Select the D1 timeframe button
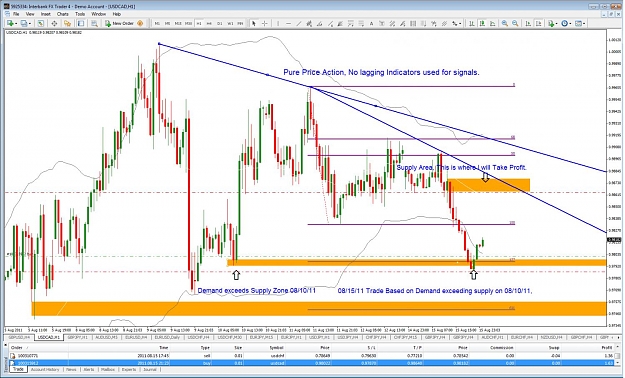The width and height of the screenshot is (625, 378). point(220,24)
